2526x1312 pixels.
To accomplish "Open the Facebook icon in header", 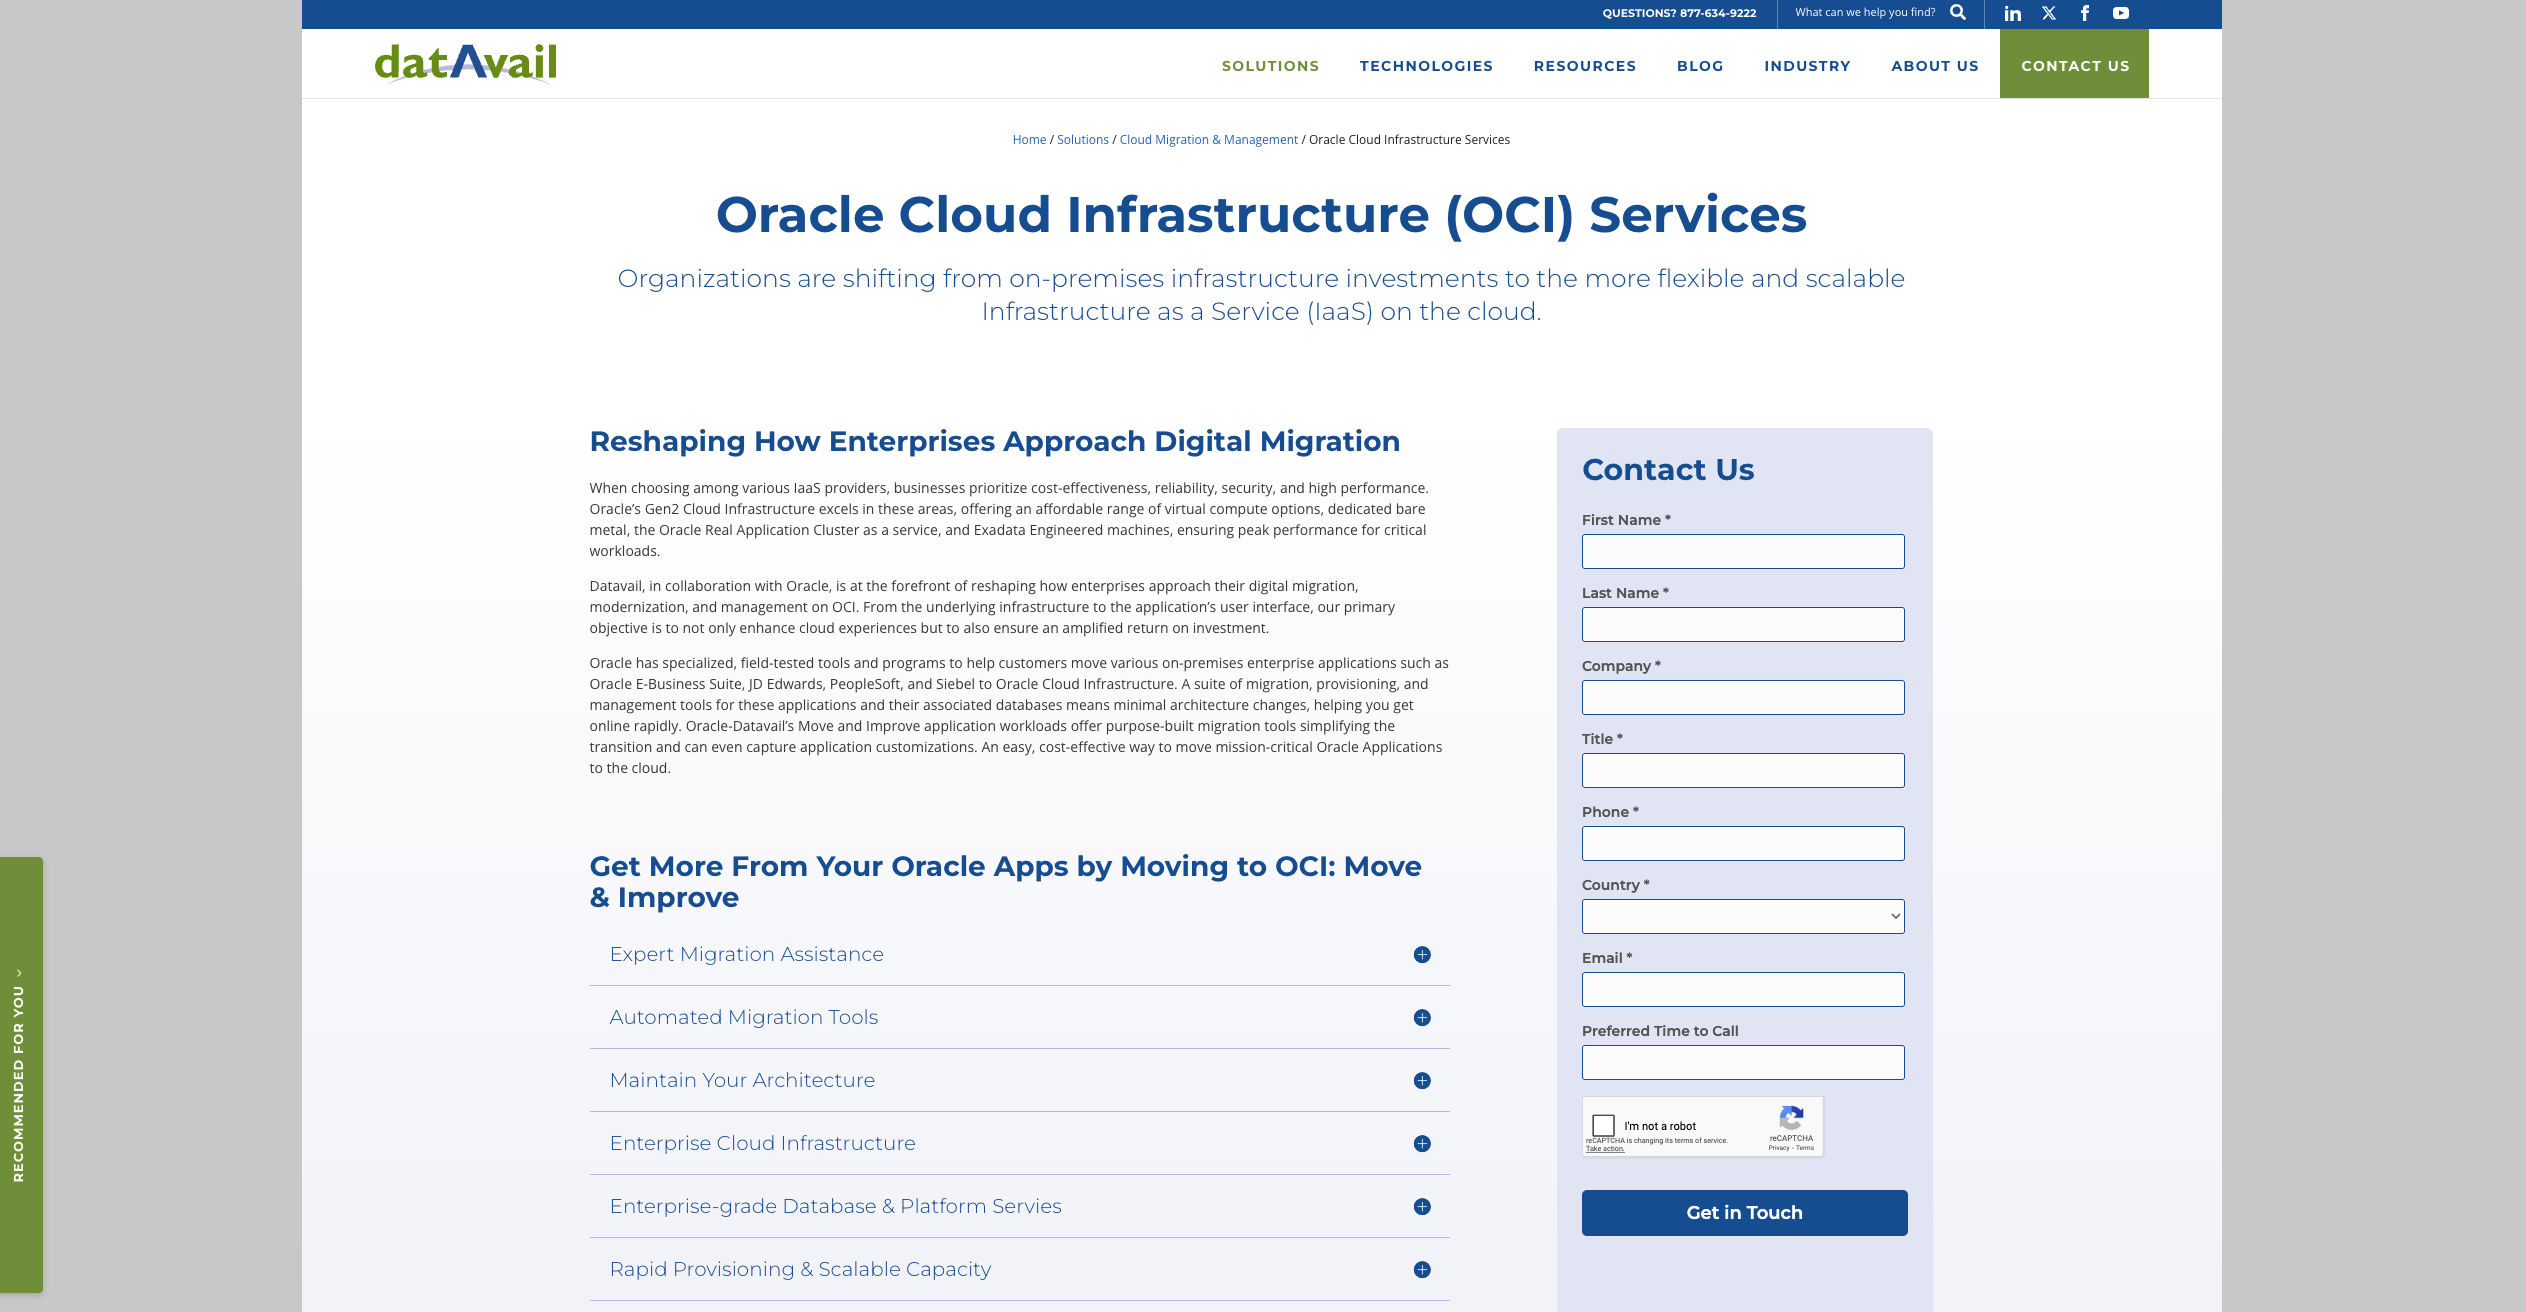I will (x=2085, y=14).
